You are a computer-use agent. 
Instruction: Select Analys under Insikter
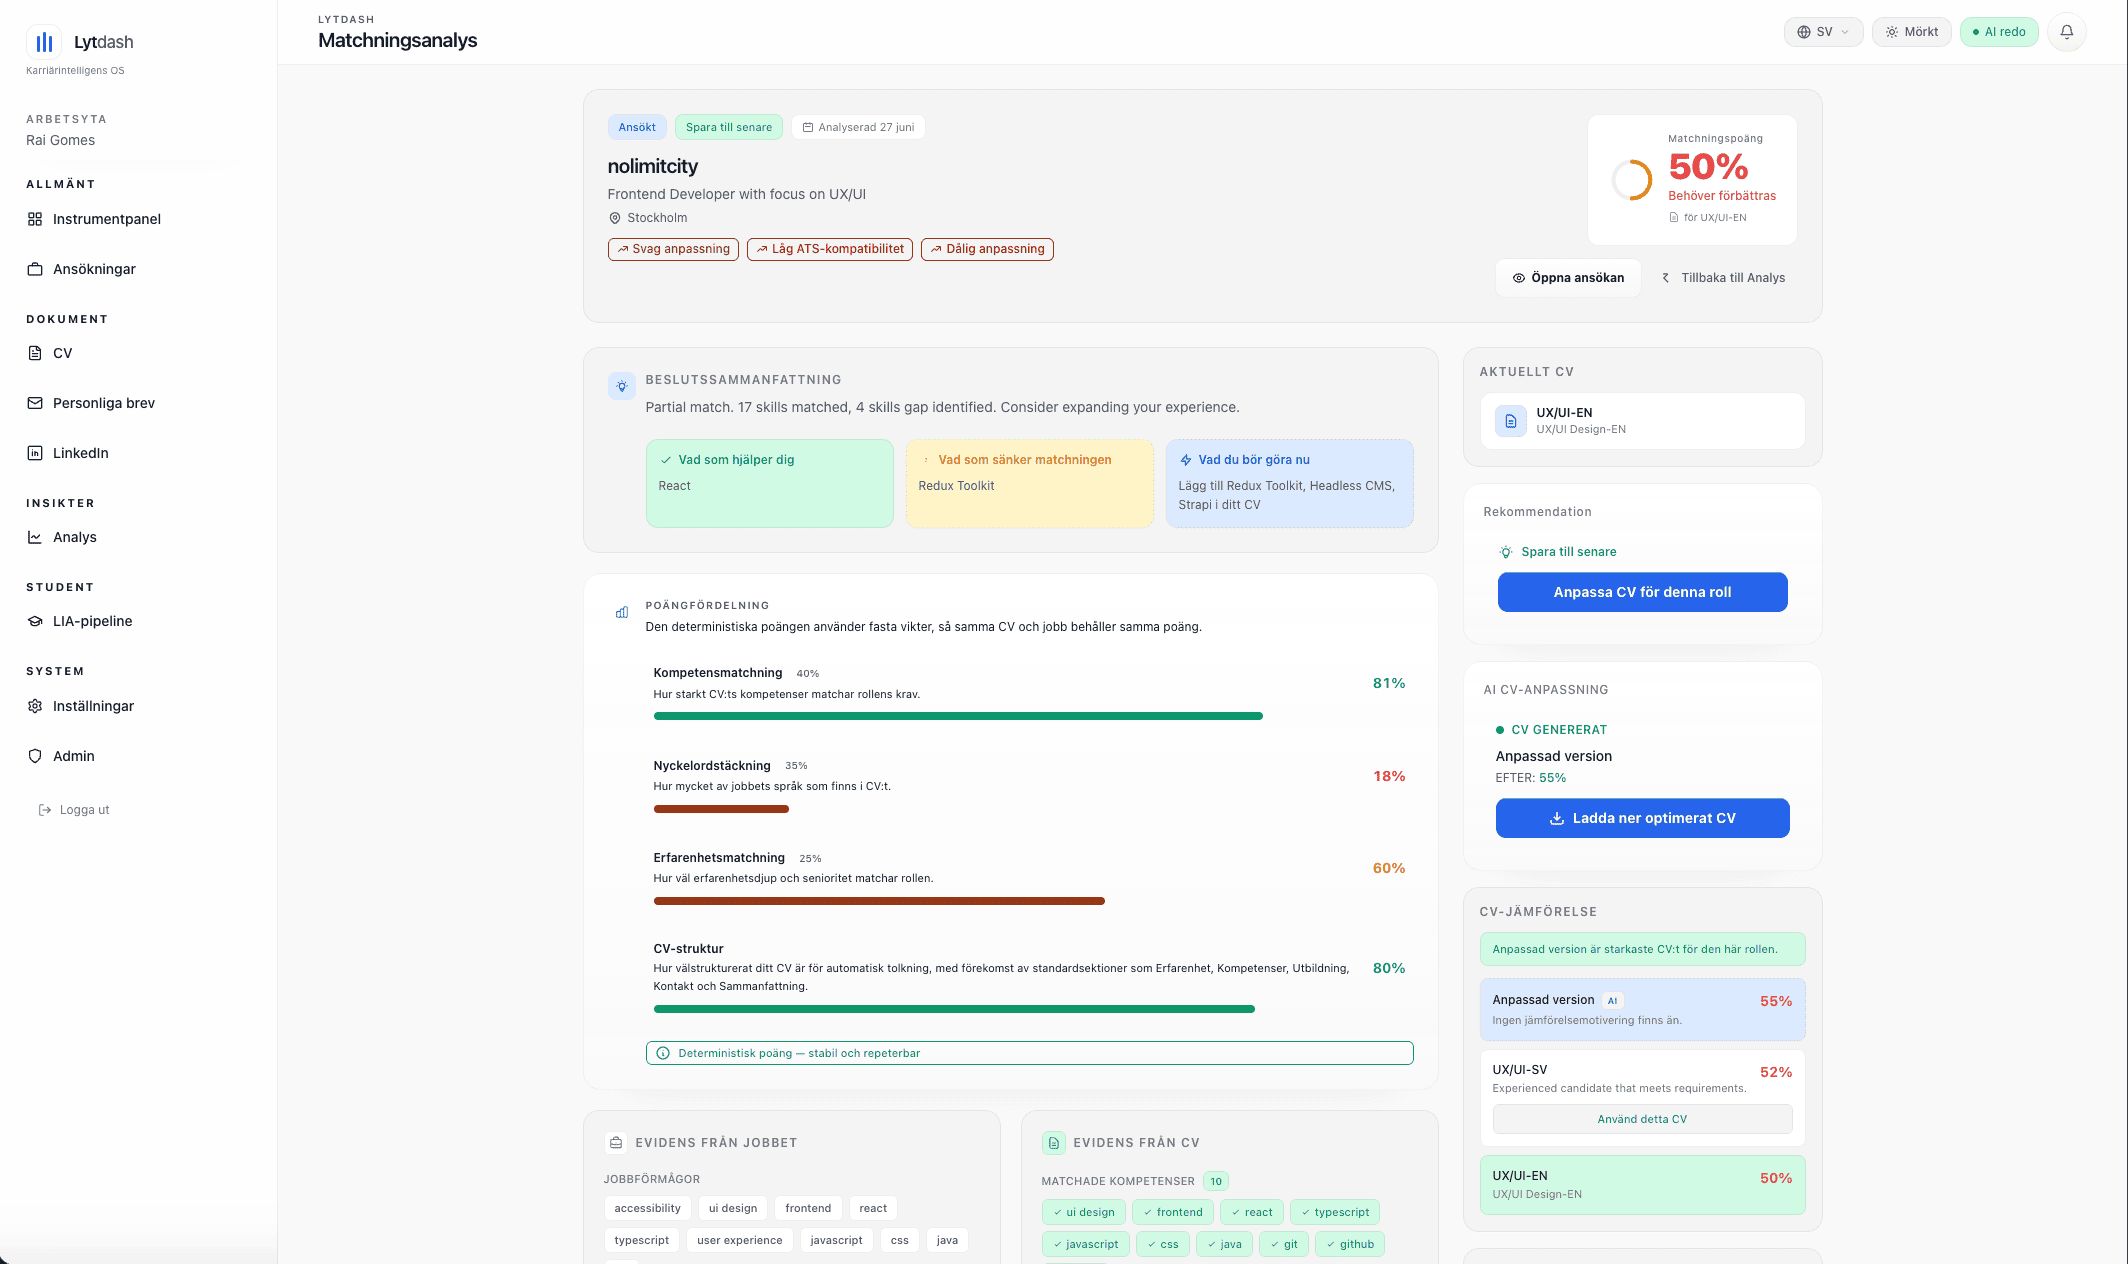point(74,537)
